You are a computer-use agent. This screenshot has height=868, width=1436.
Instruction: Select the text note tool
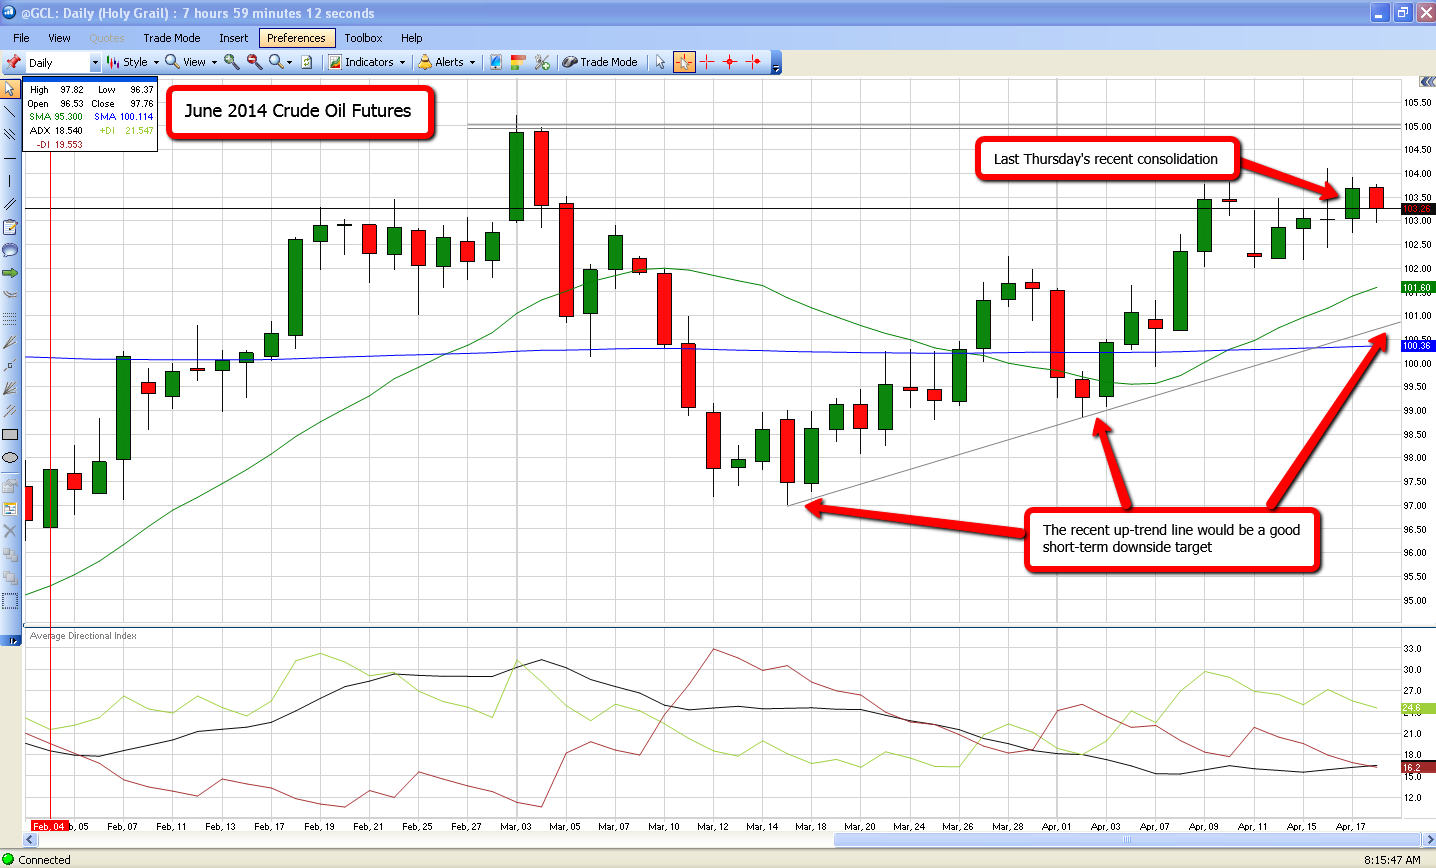point(10,227)
